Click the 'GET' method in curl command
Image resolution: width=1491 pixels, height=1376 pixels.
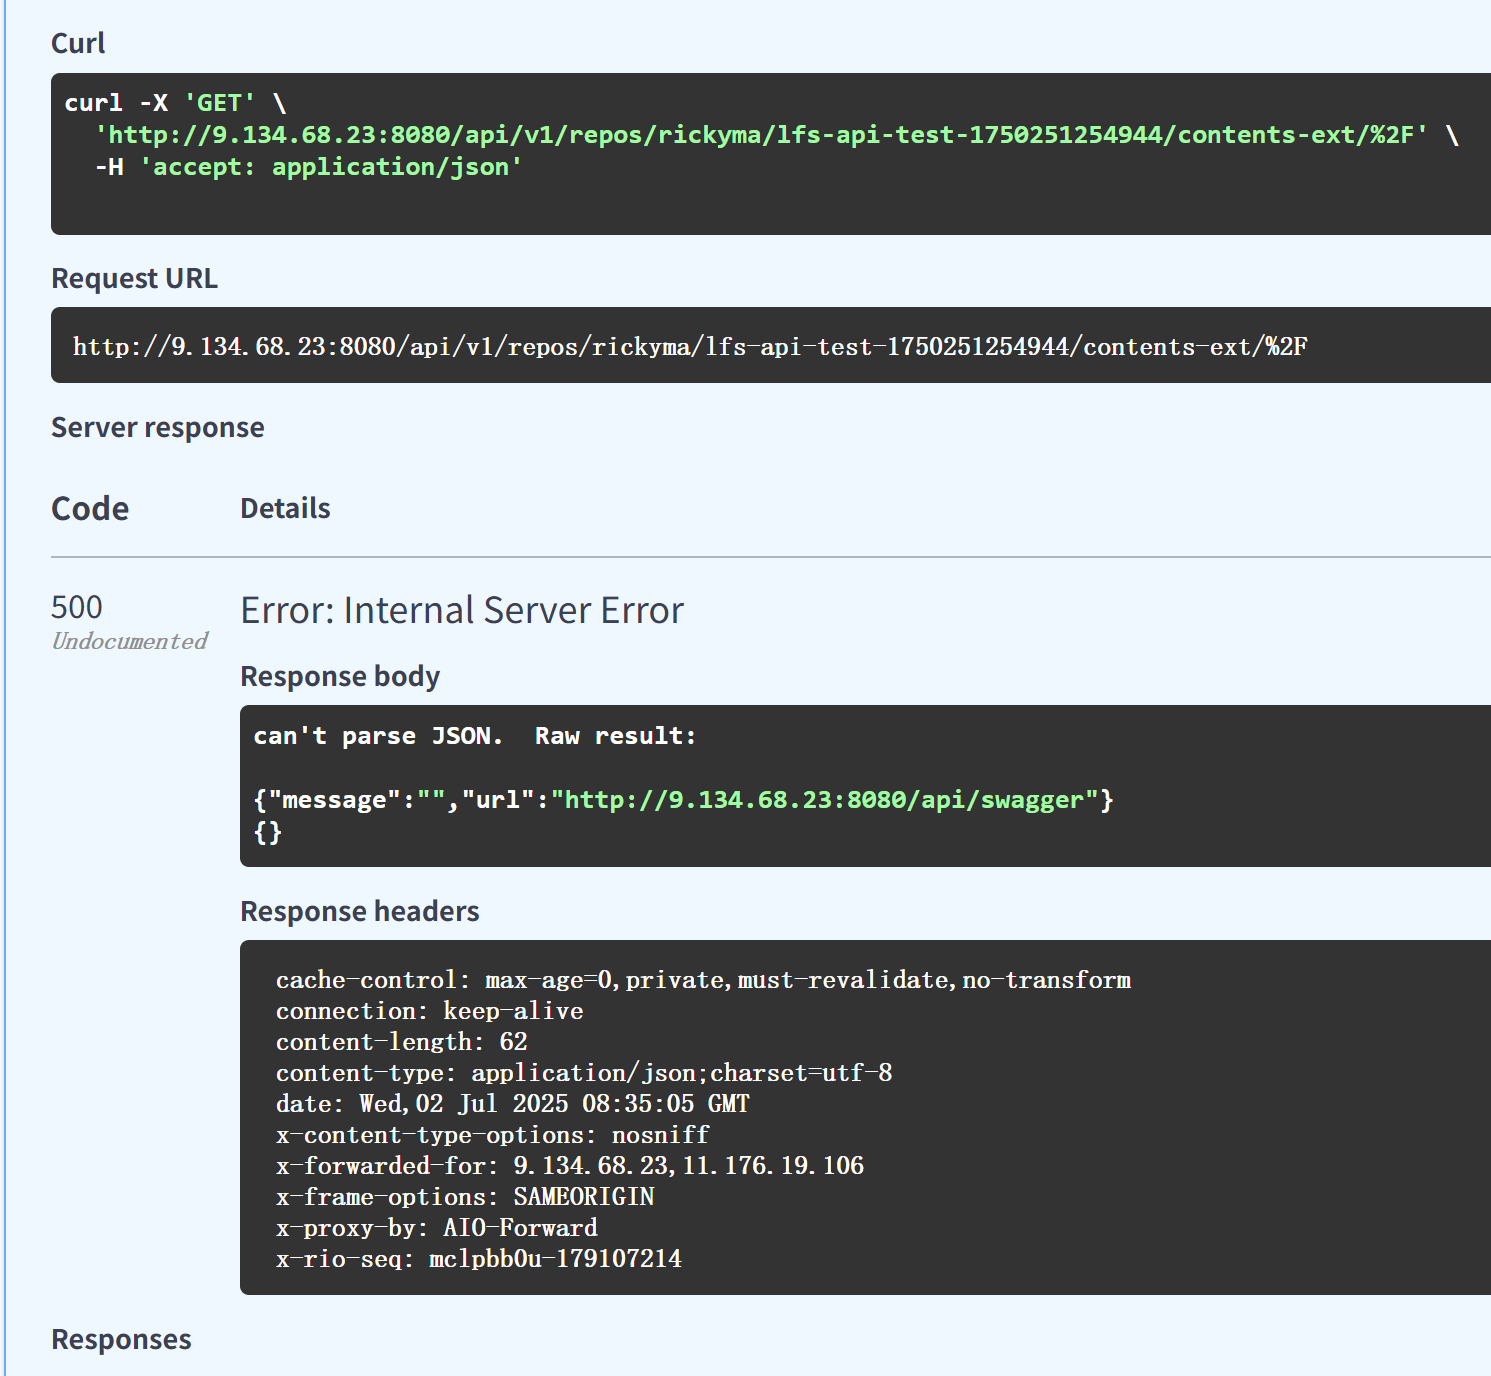click(x=219, y=103)
